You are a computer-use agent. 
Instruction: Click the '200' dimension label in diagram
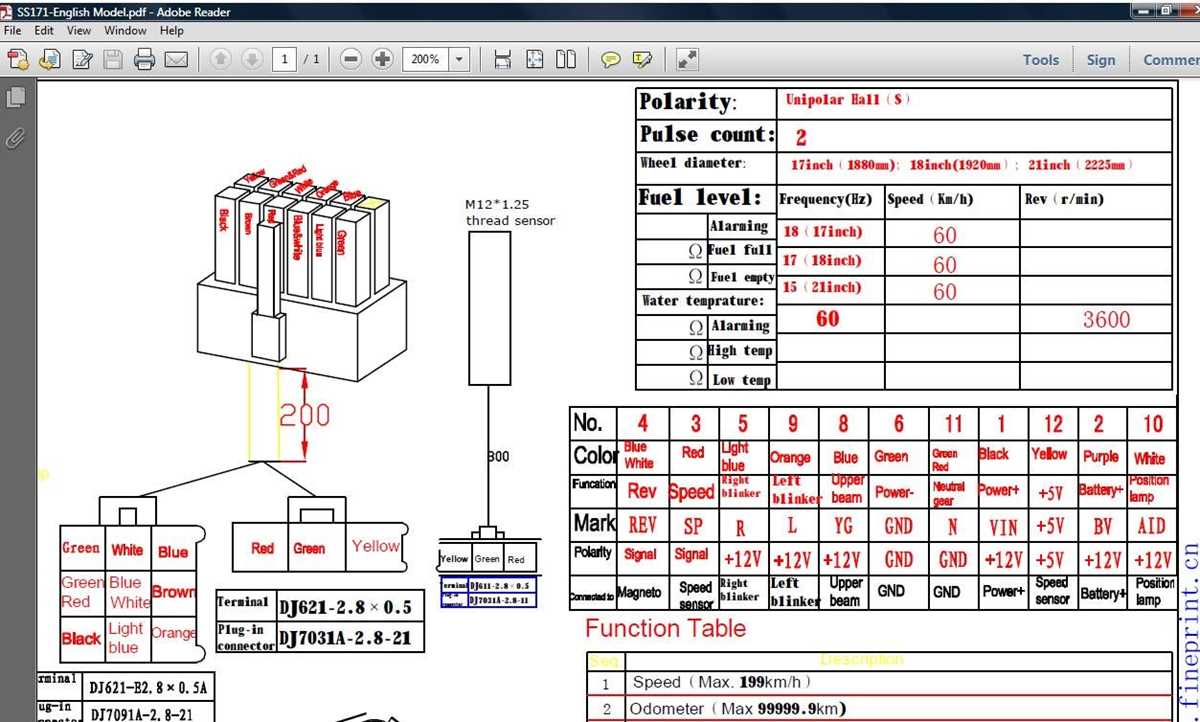[303, 415]
